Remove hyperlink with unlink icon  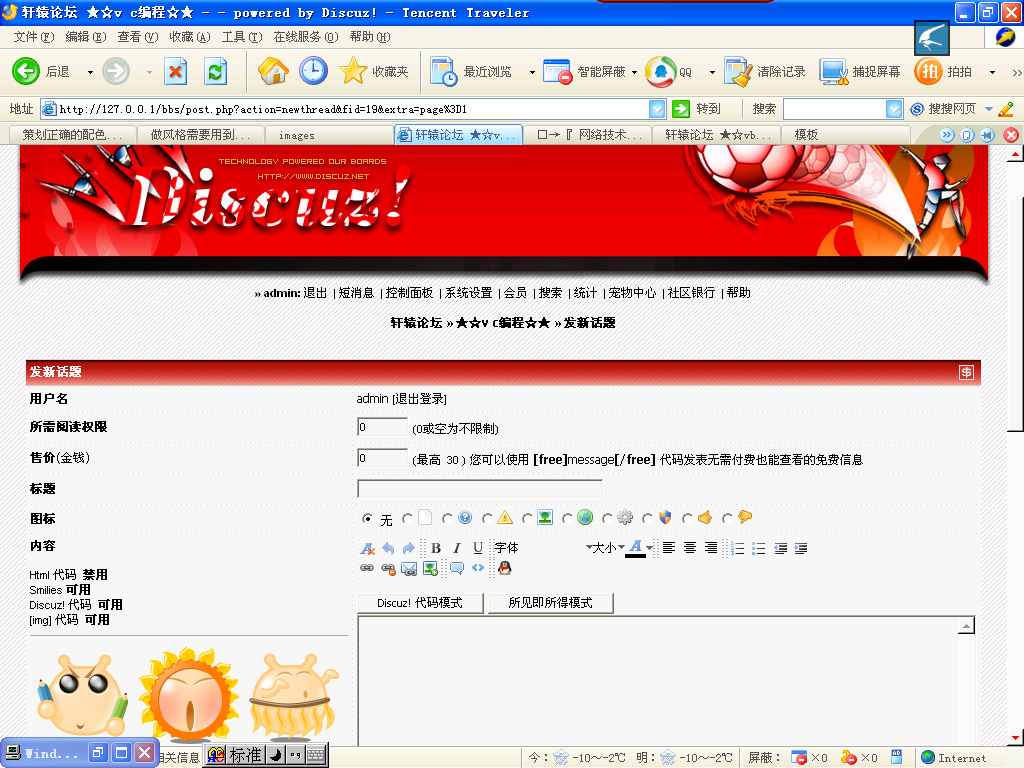coord(388,569)
